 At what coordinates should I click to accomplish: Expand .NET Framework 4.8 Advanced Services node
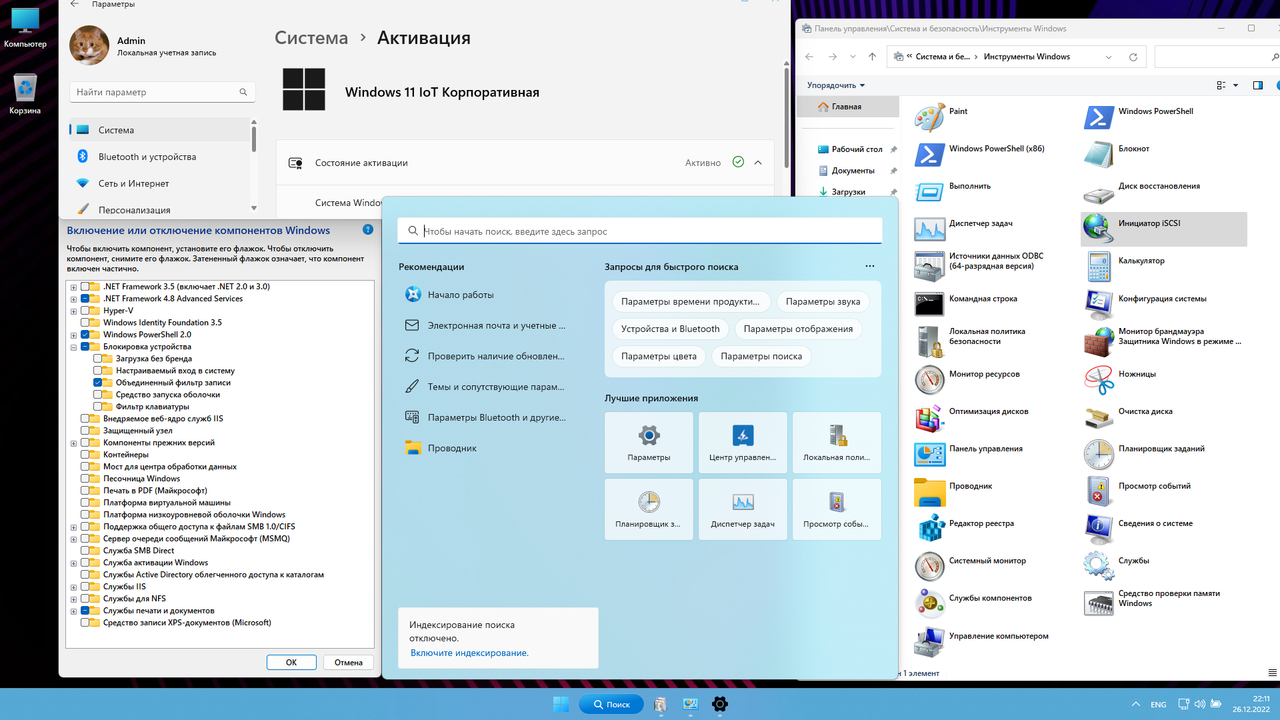(x=74, y=299)
